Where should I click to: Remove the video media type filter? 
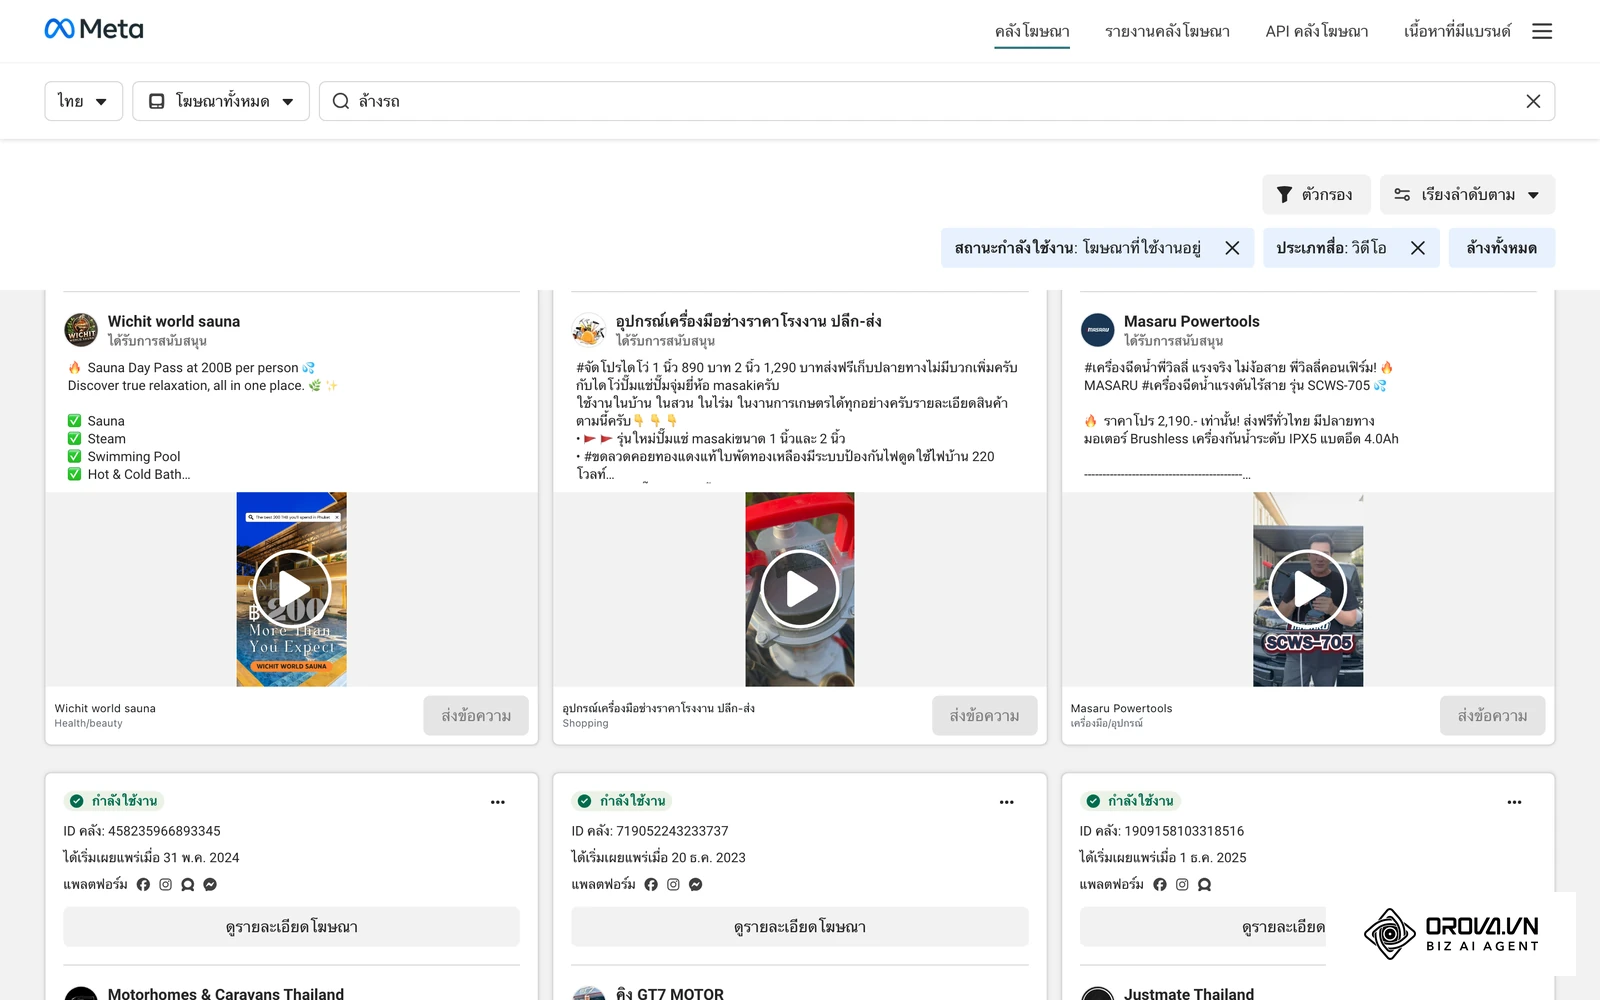point(1418,248)
